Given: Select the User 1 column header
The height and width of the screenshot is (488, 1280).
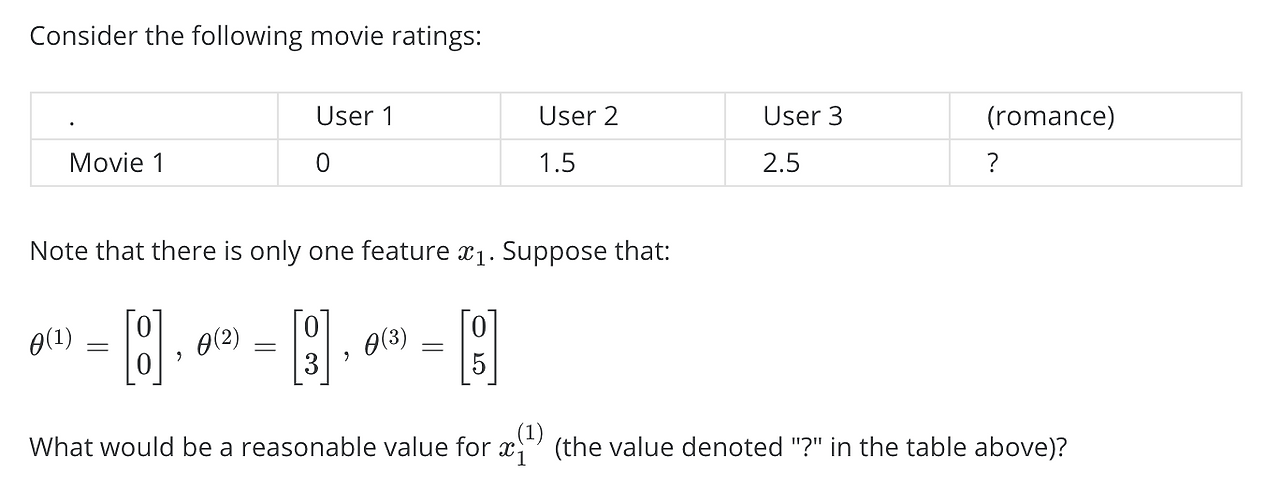Looking at the screenshot, I should [354, 117].
